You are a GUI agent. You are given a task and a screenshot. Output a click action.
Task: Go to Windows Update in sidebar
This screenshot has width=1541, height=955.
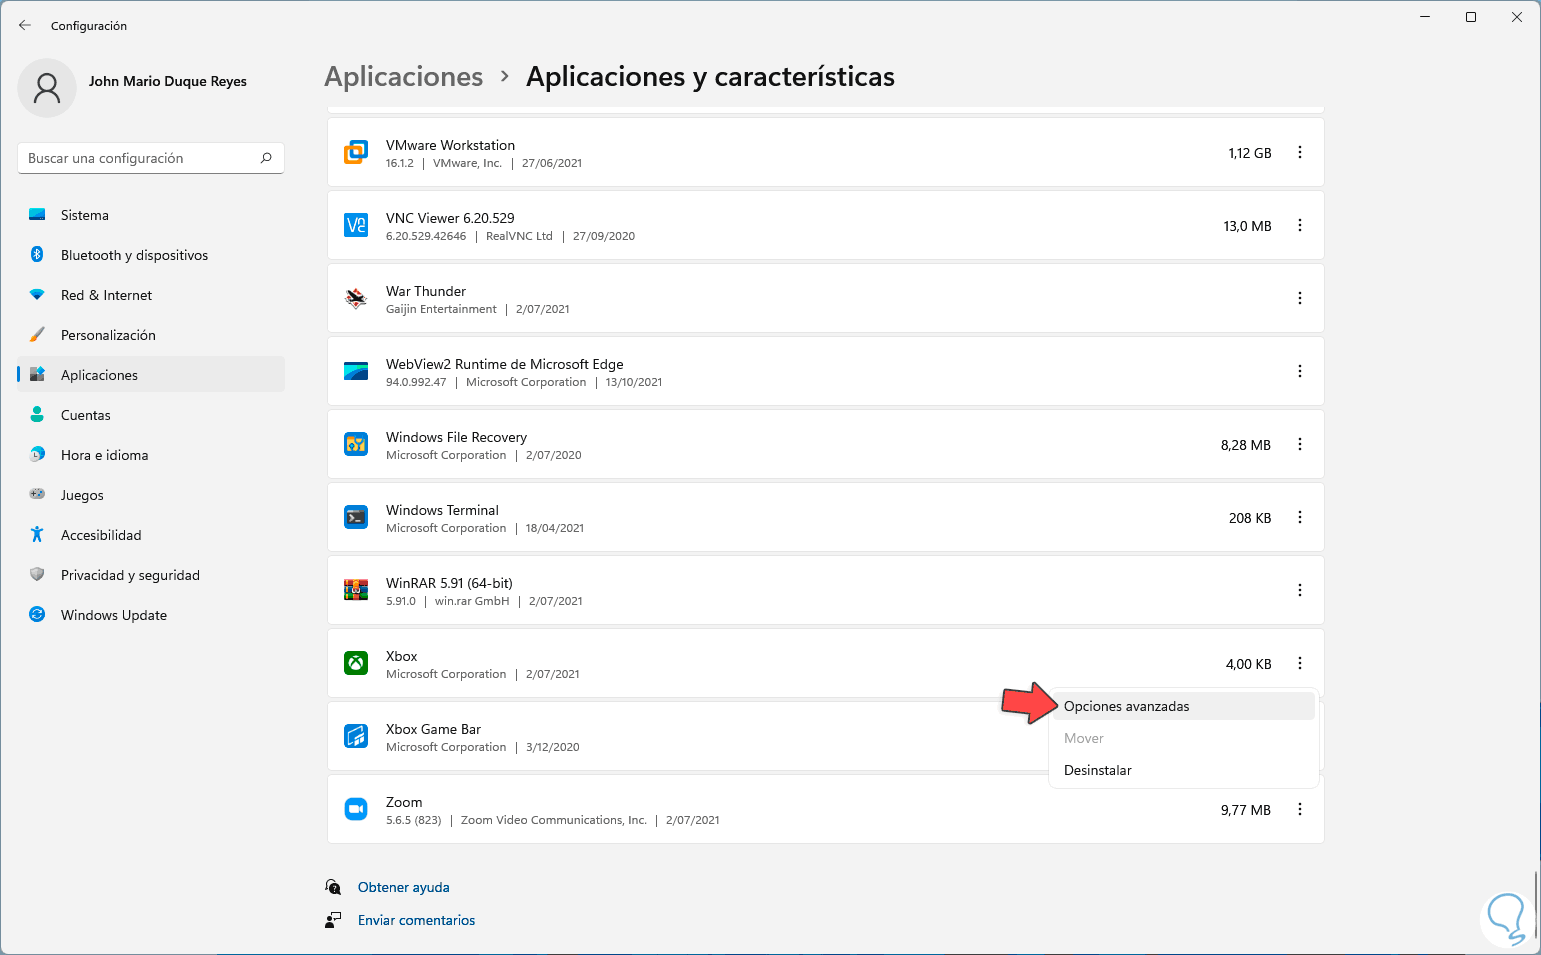pos(114,615)
